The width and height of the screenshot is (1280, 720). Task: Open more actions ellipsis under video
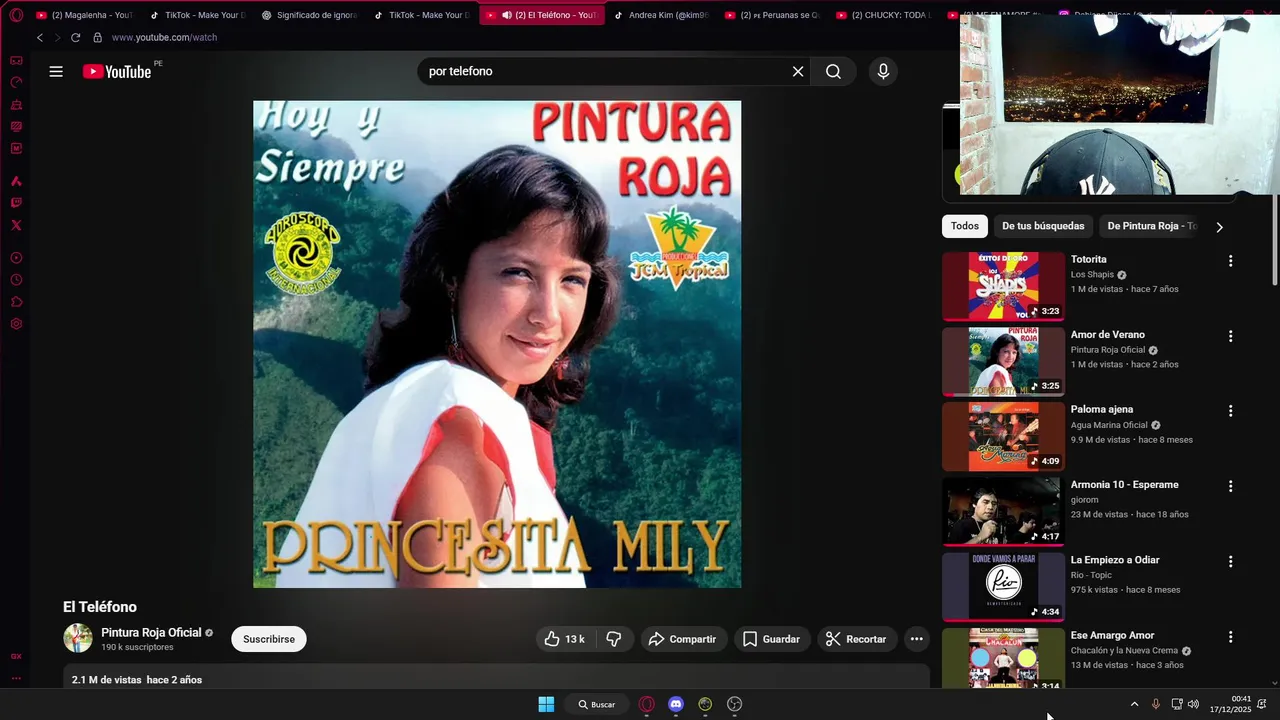click(x=916, y=639)
